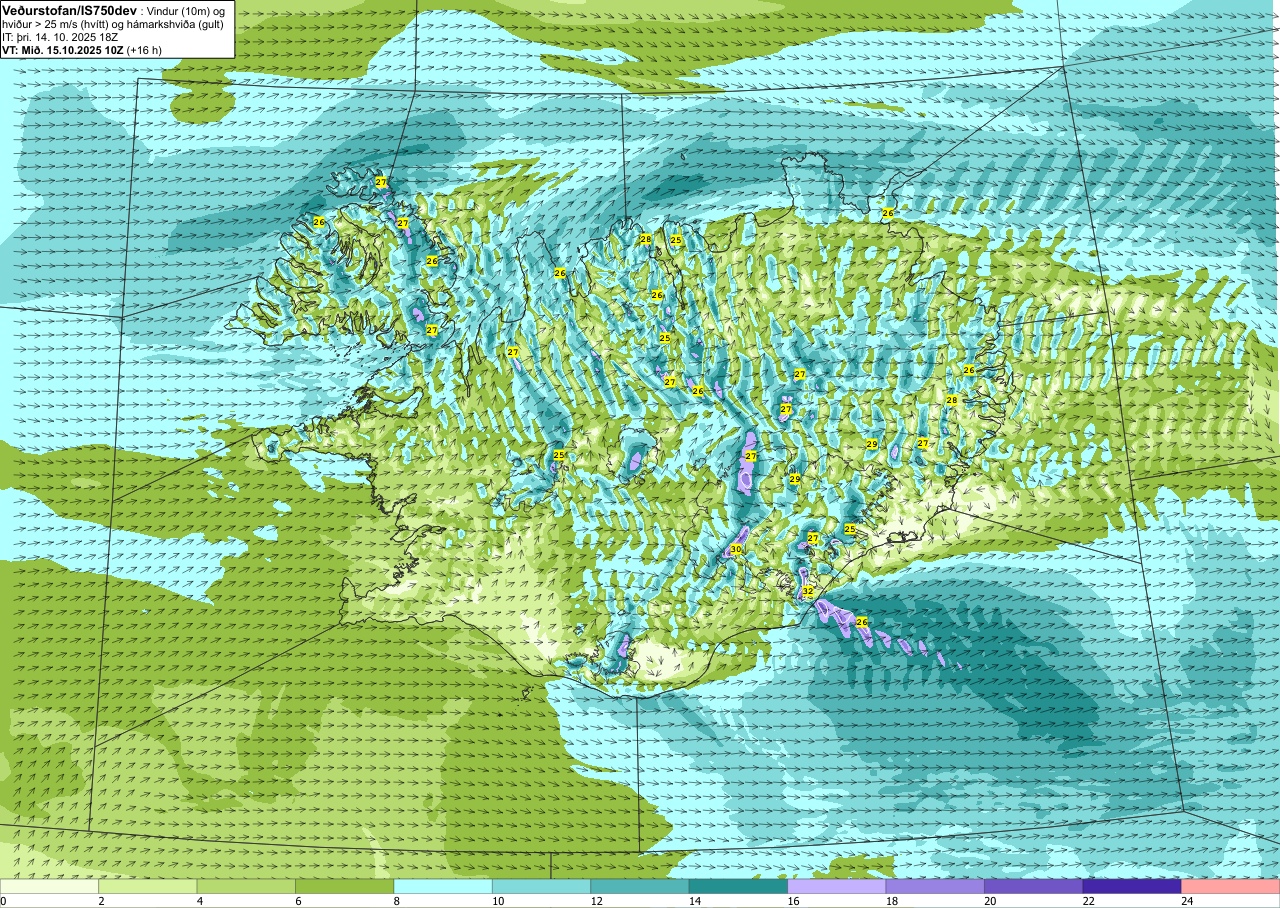Click the legend tick label '16'
The height and width of the screenshot is (908, 1280).
coord(793,901)
